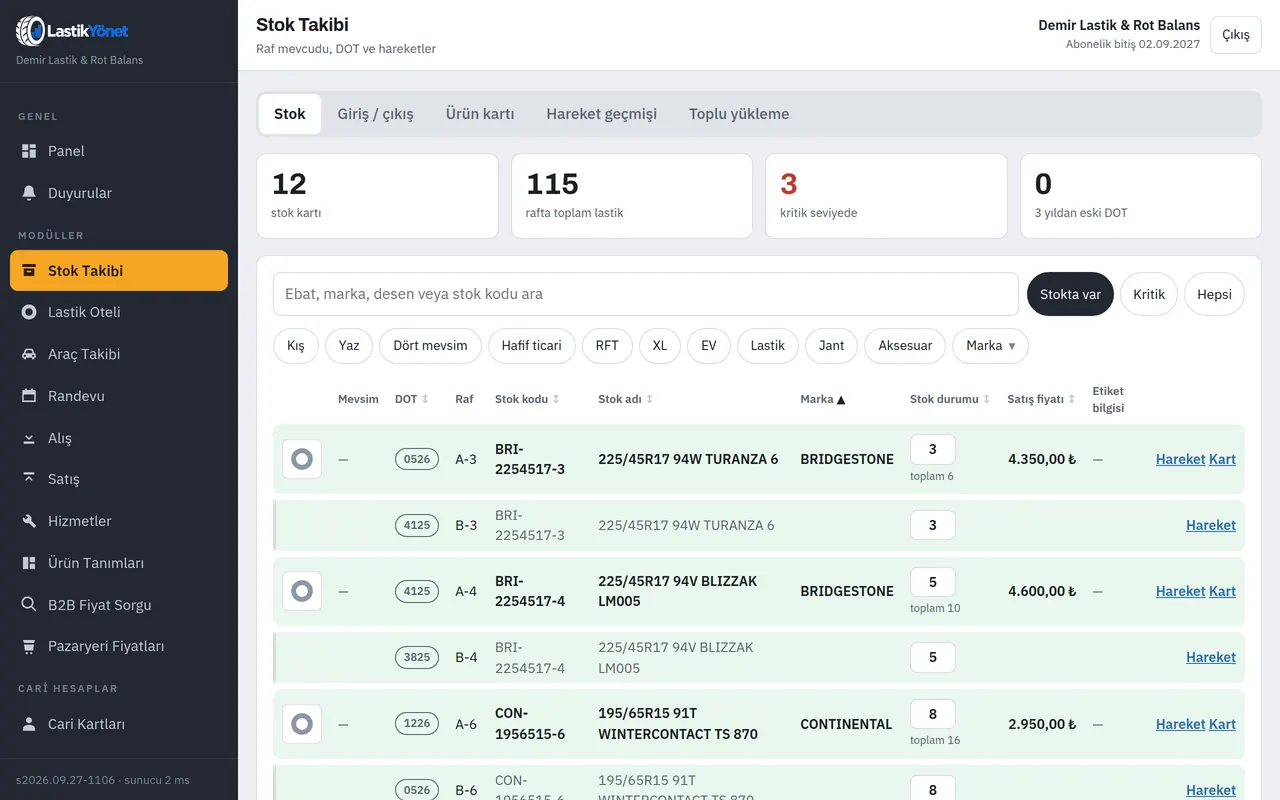Toggle the Hafif ticari filter

click(532, 345)
